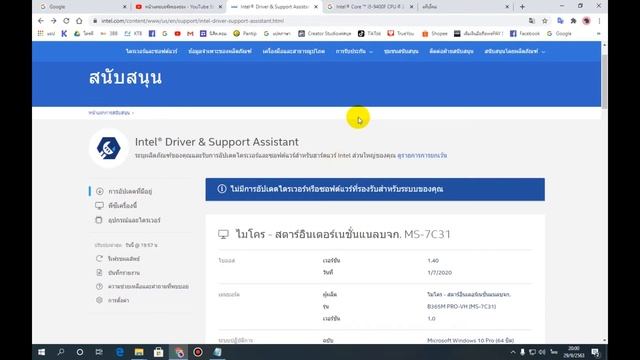Open the first Intel nav item, drivers and software
The width and height of the screenshot is (640, 360).
coord(151,51)
